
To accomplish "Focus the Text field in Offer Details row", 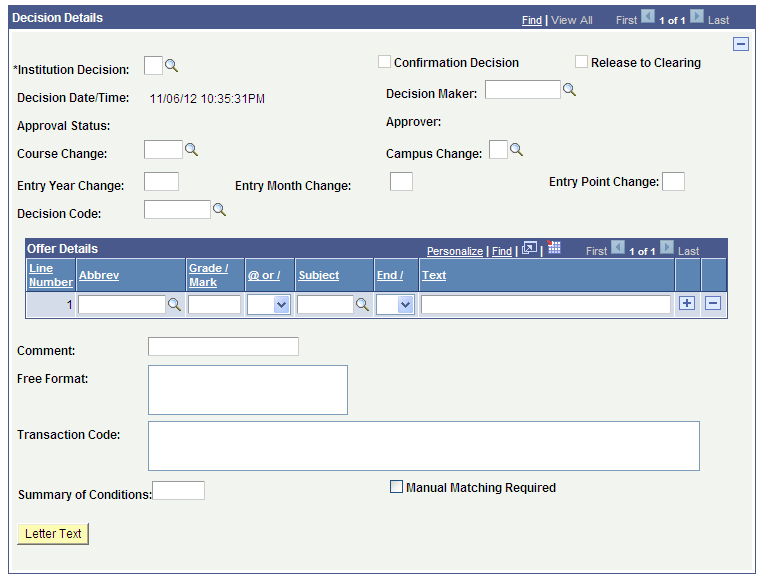I will pyautogui.click(x=546, y=305).
